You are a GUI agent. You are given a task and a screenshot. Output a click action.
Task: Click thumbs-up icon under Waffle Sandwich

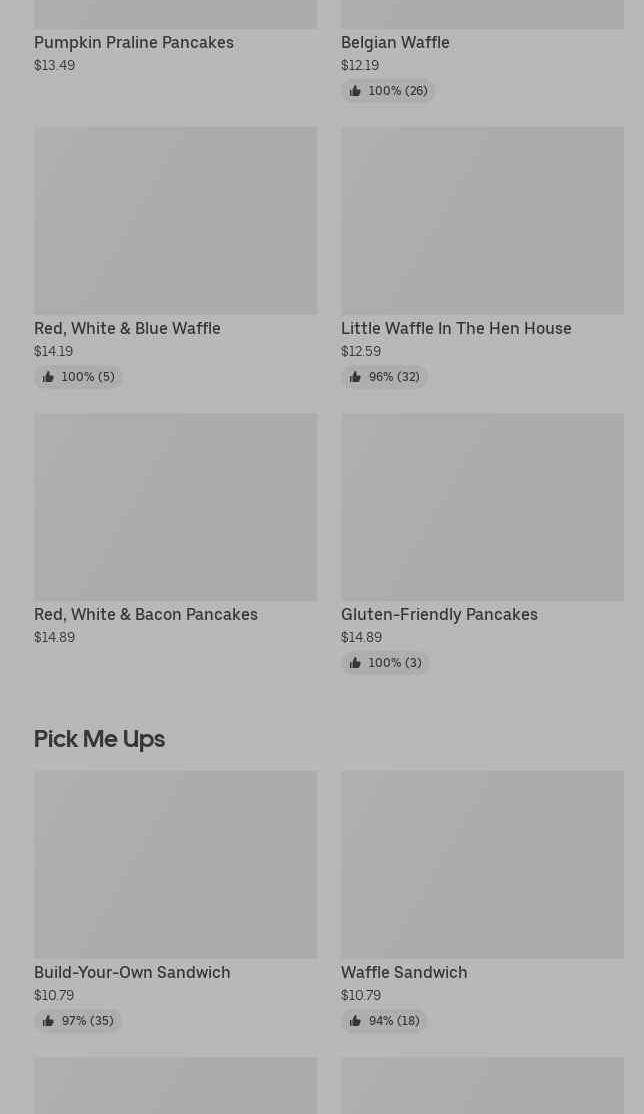[x=355, y=1021]
